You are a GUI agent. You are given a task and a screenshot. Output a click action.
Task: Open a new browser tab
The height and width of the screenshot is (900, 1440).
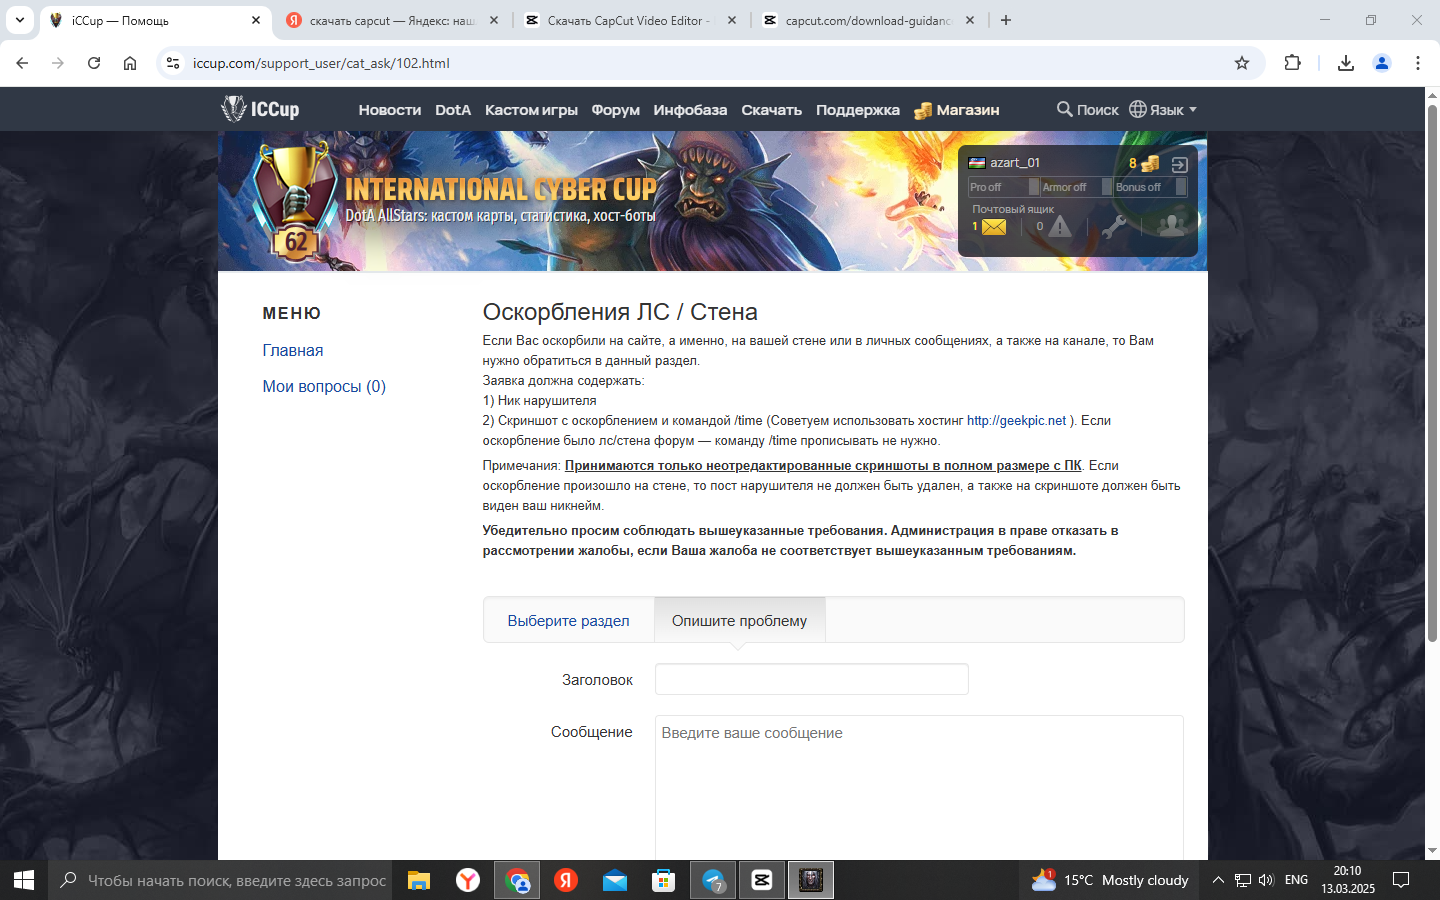coord(1006,20)
